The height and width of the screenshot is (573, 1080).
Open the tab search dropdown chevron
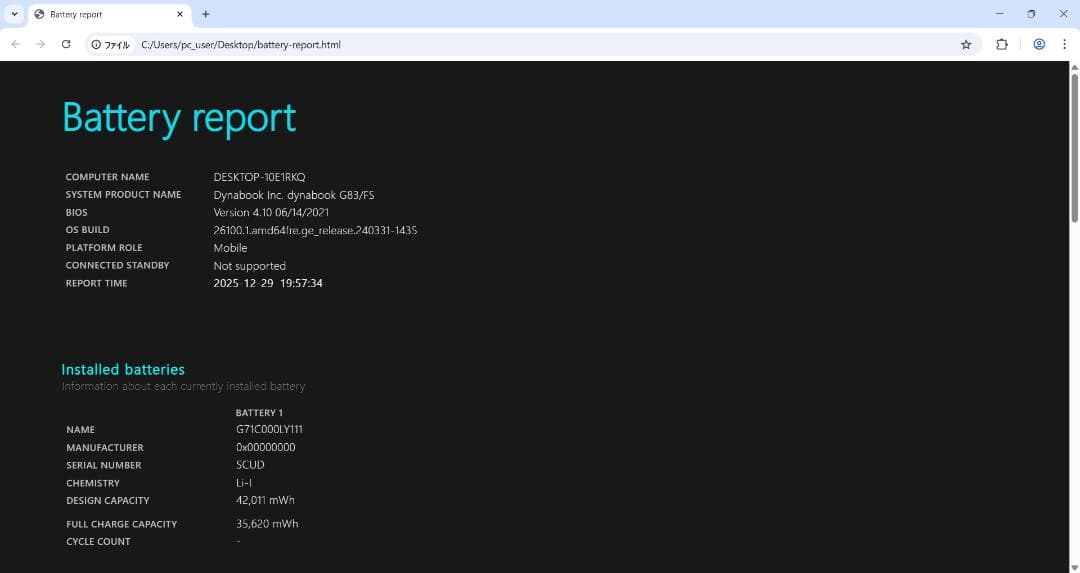[x=14, y=14]
